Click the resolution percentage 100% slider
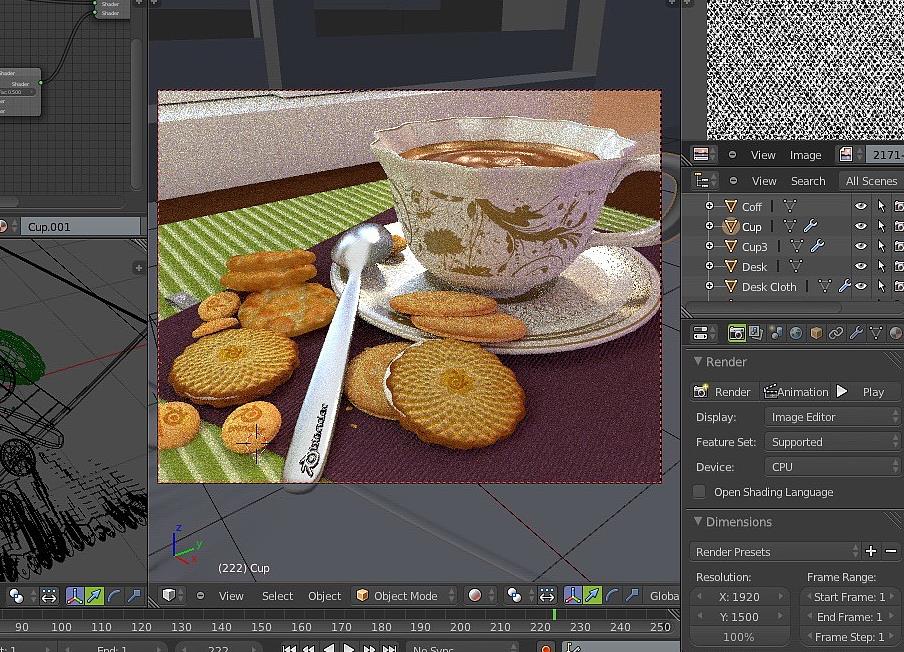Screen dimensions: 904x652 (739, 637)
